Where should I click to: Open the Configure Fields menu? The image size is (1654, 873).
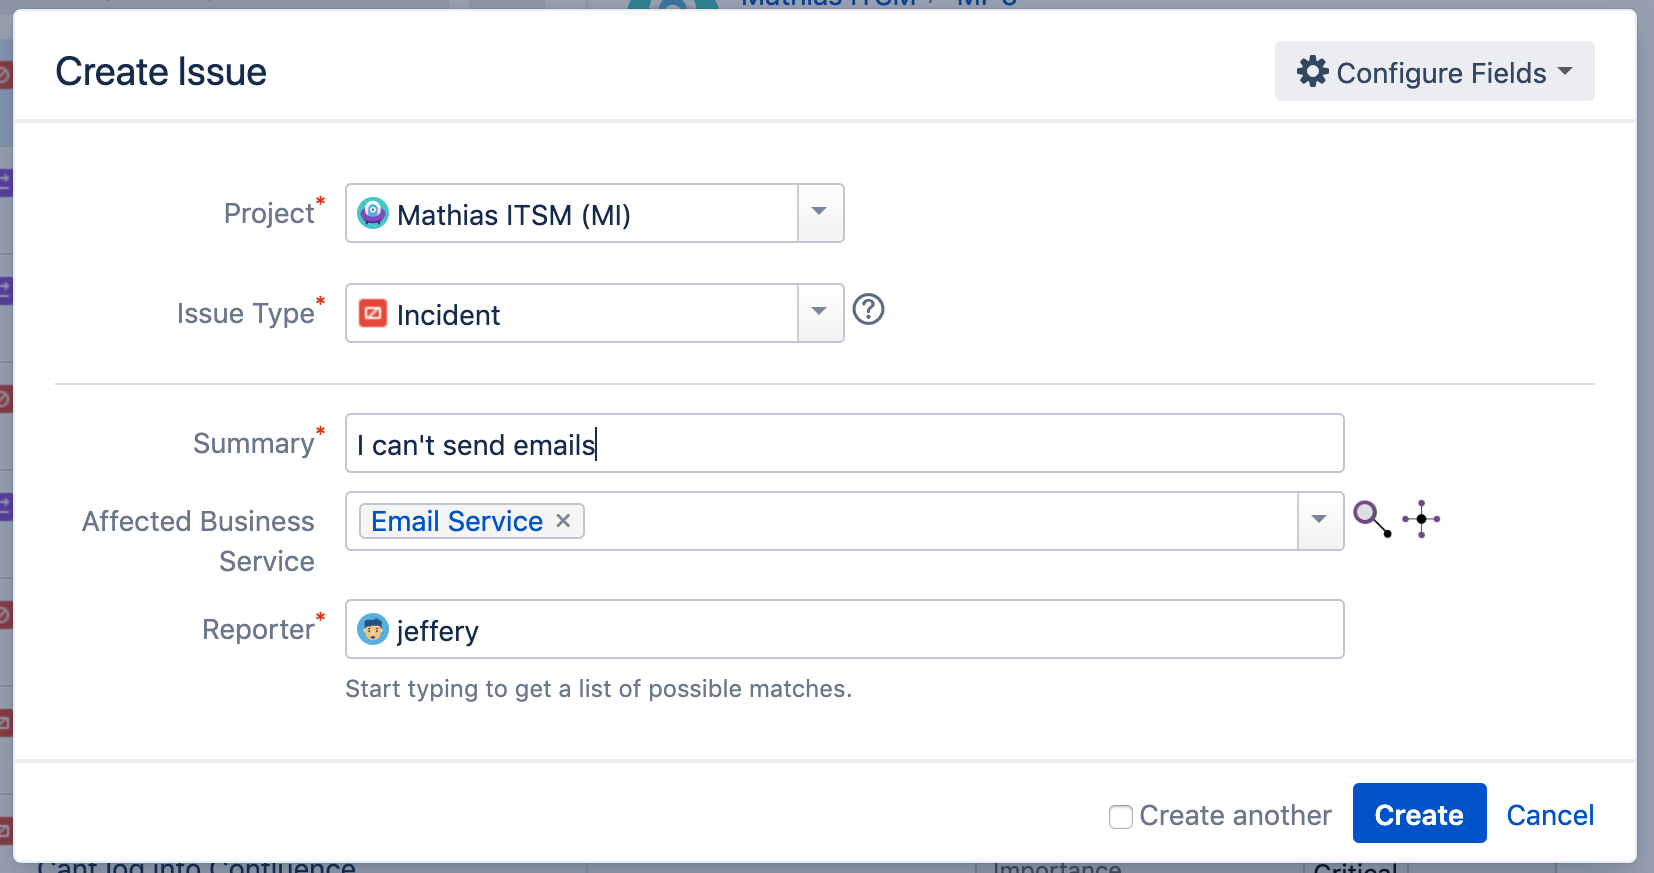[1434, 71]
